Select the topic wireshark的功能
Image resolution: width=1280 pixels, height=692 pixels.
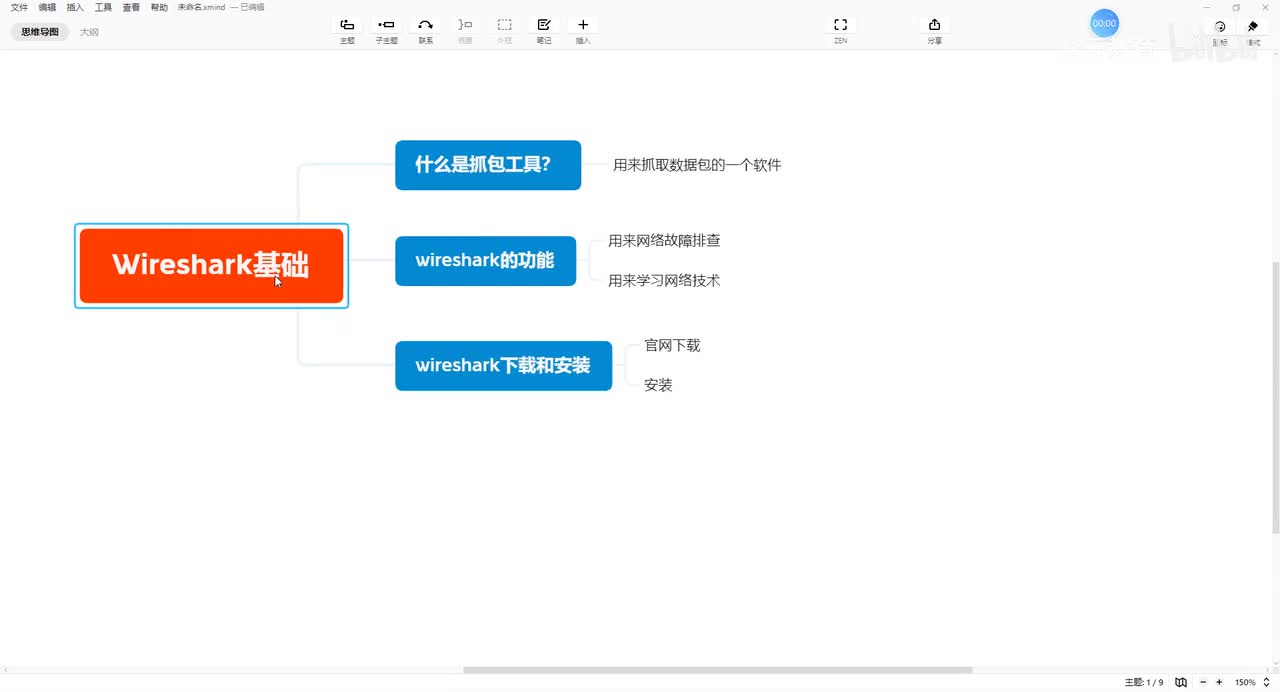tap(485, 261)
